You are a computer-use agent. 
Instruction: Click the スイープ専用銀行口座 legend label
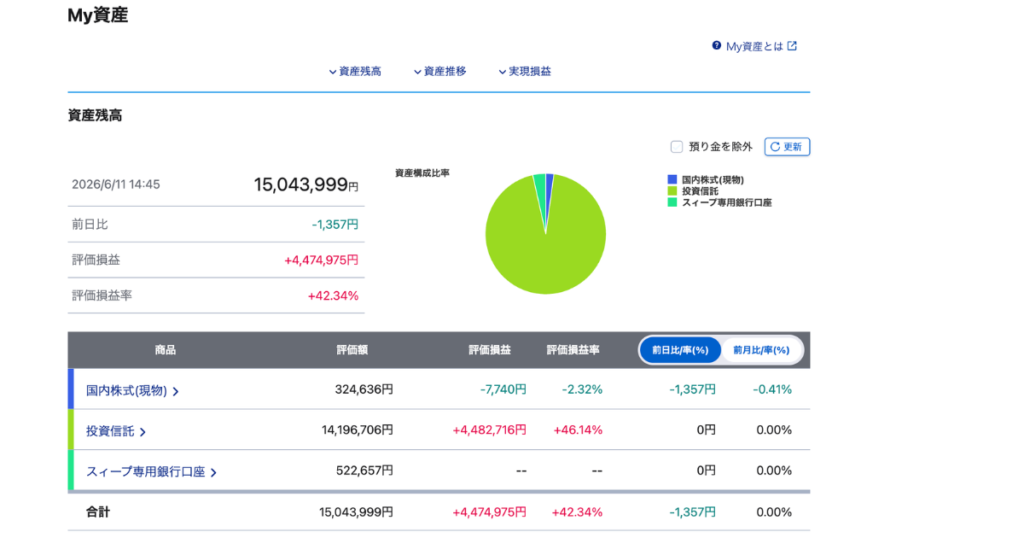pos(727,202)
